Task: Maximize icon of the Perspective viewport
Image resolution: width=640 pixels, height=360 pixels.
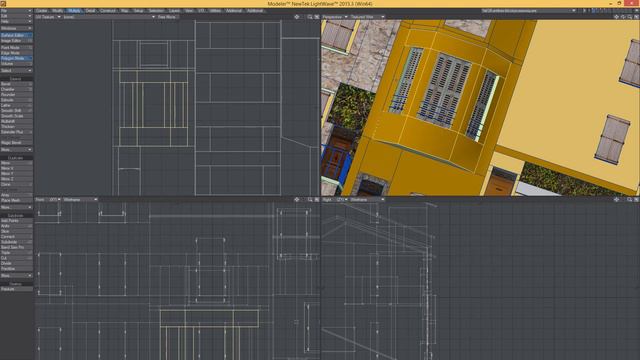Action: tap(636, 17)
